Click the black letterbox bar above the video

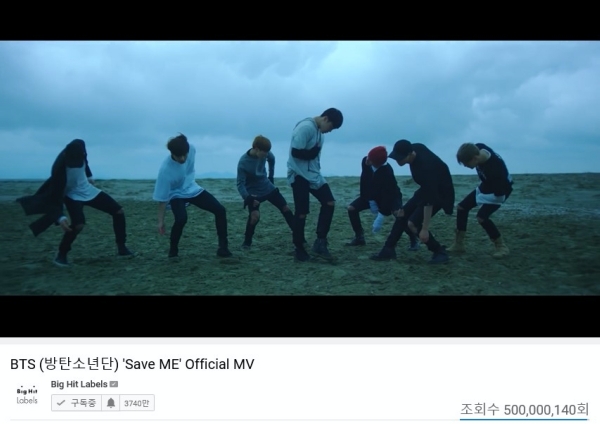click(300, 20)
